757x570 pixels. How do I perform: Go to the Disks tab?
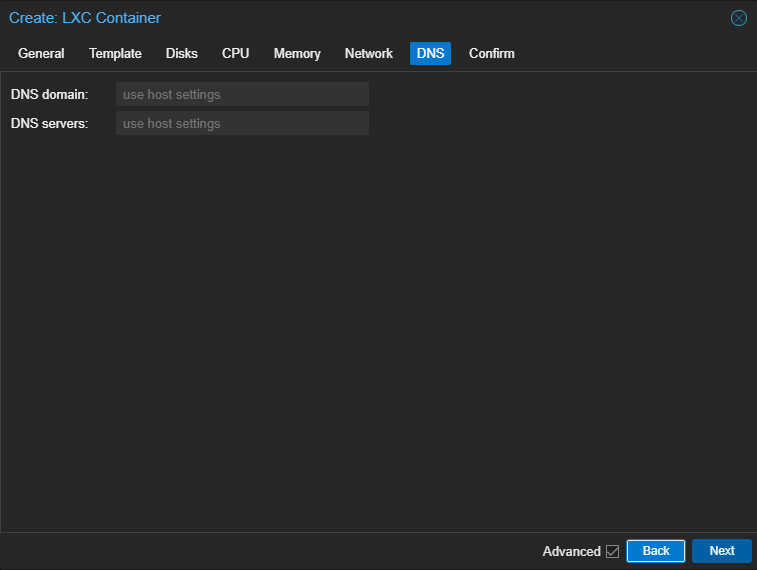[182, 53]
